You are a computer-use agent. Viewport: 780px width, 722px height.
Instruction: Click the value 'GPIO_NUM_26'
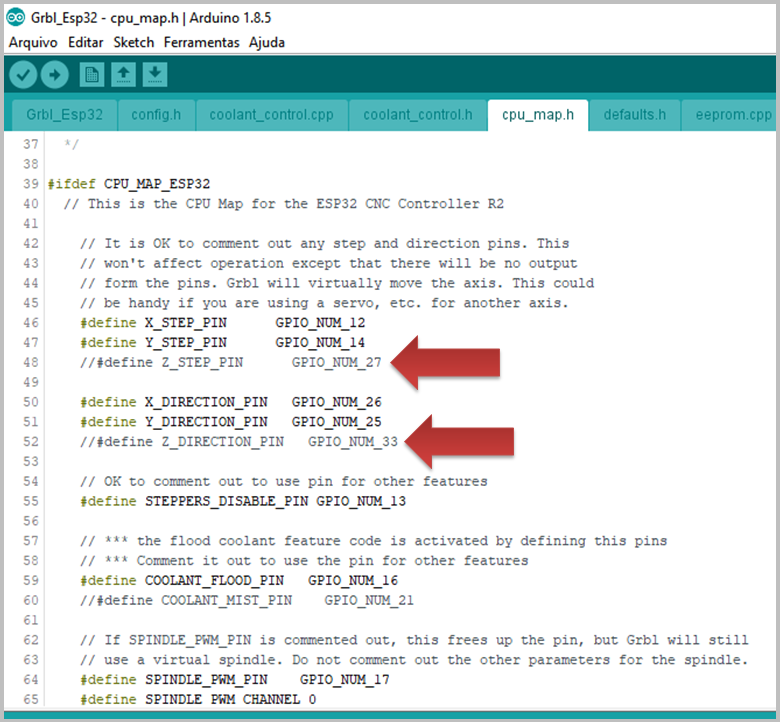tap(337, 402)
